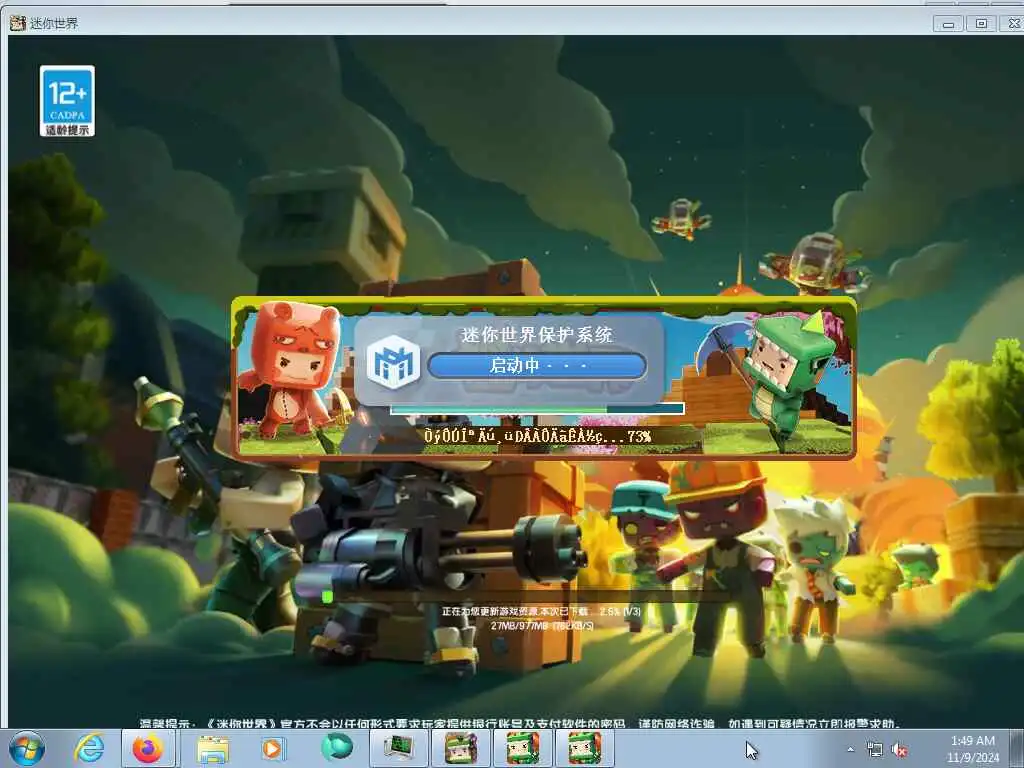Viewport: 1024px width, 768px height.
Task: Close the 迷你世界 window
Action: click(1013, 24)
